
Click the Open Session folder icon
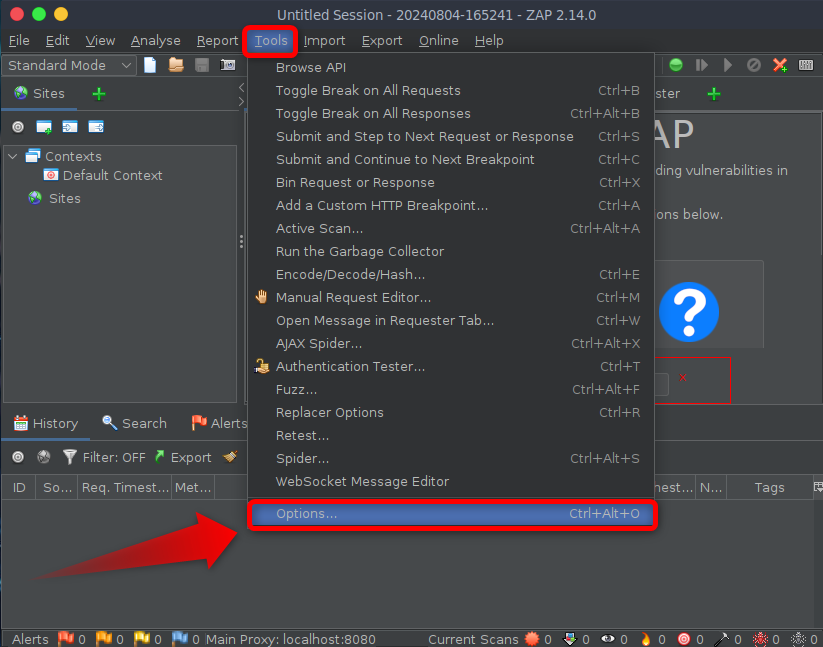176,65
